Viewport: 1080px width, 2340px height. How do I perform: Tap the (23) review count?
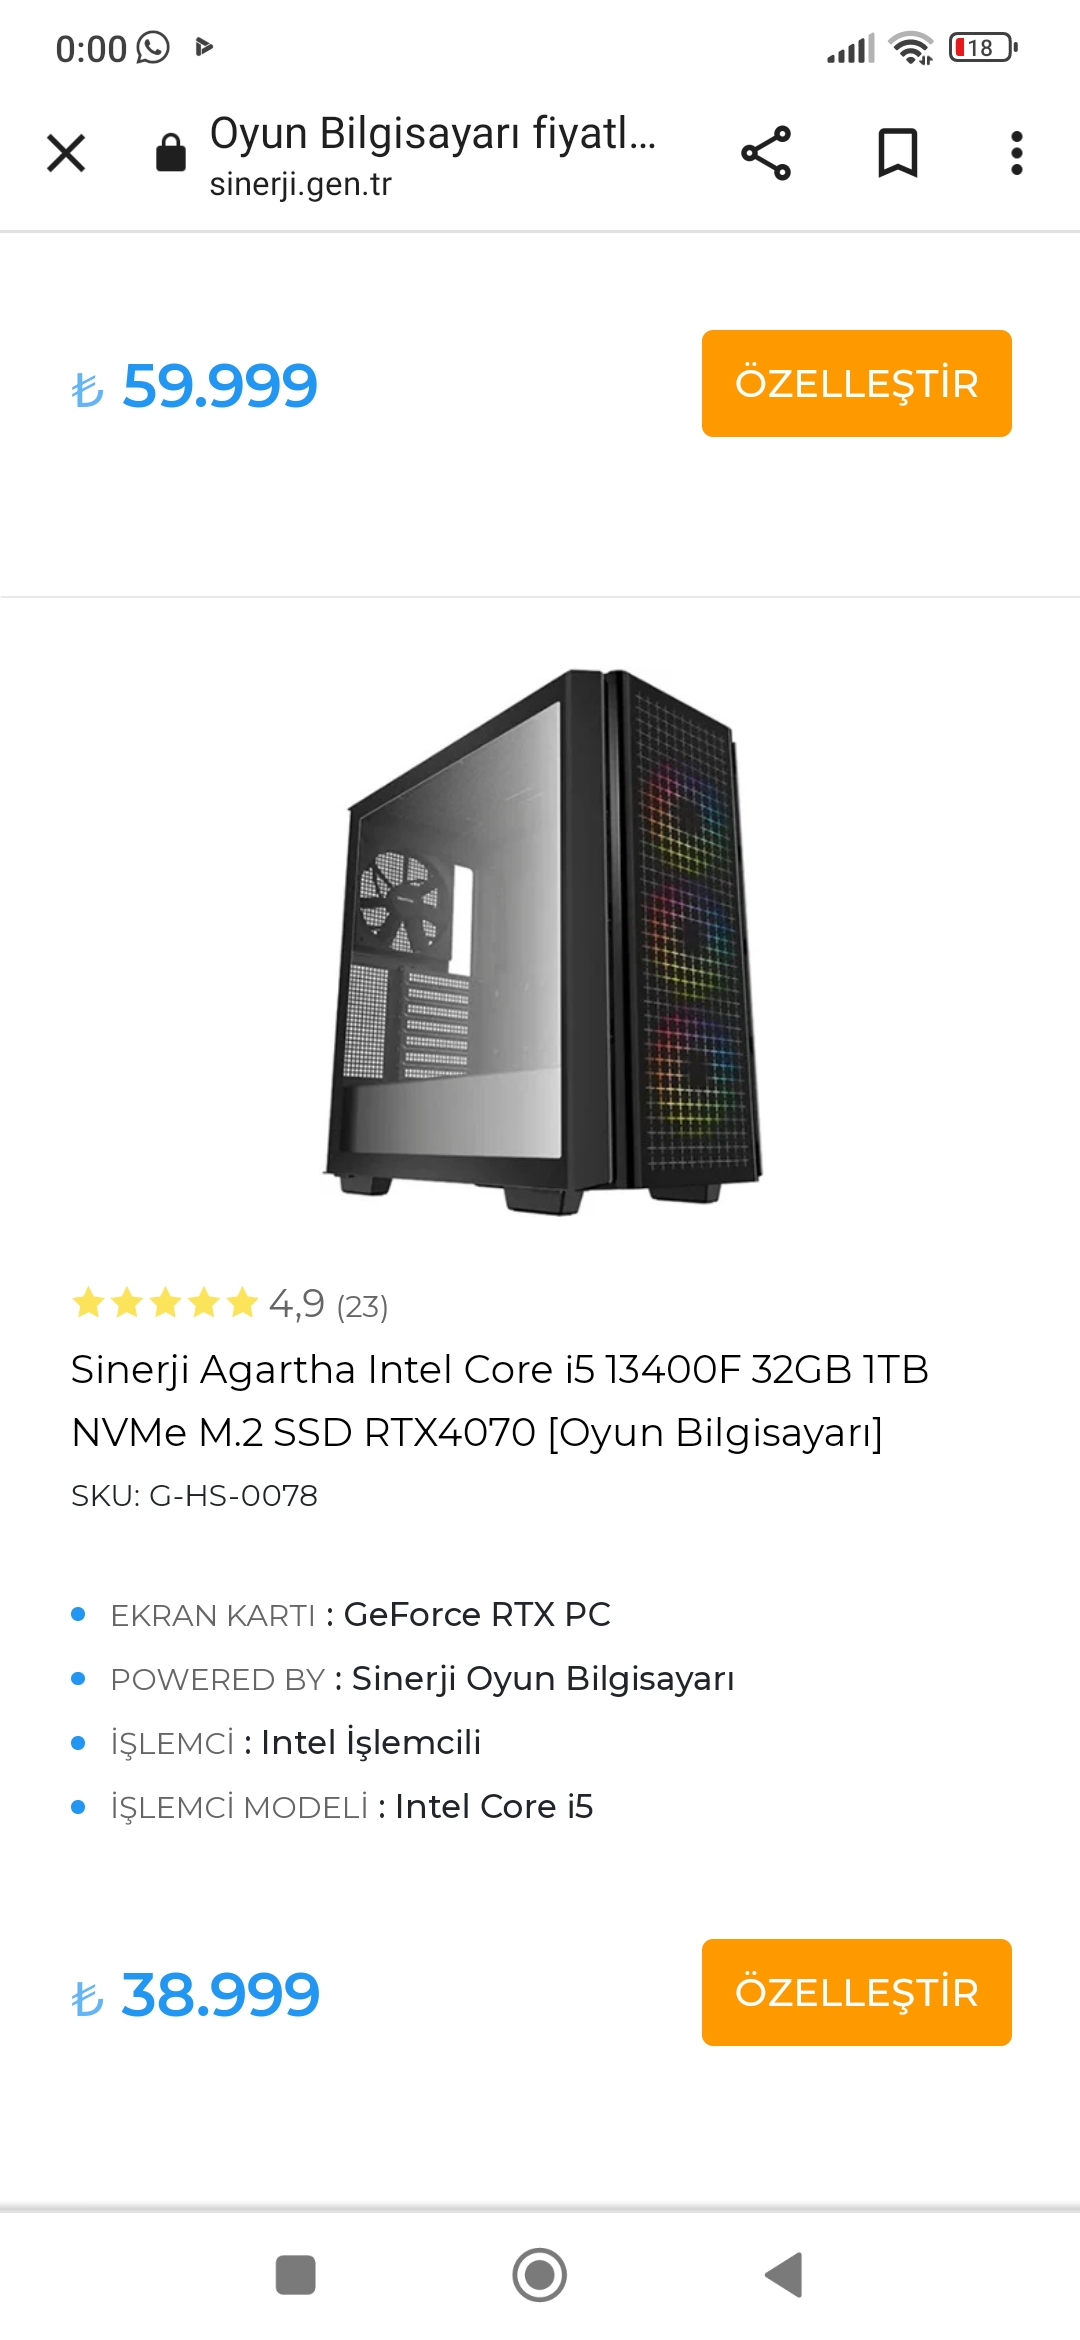point(362,1306)
